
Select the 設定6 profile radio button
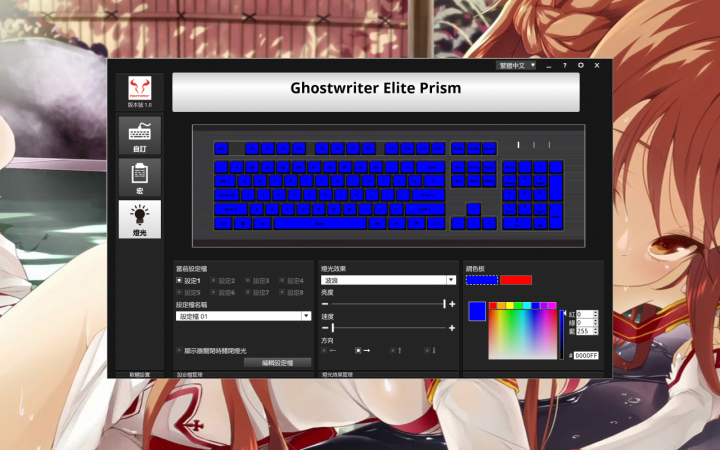213,292
